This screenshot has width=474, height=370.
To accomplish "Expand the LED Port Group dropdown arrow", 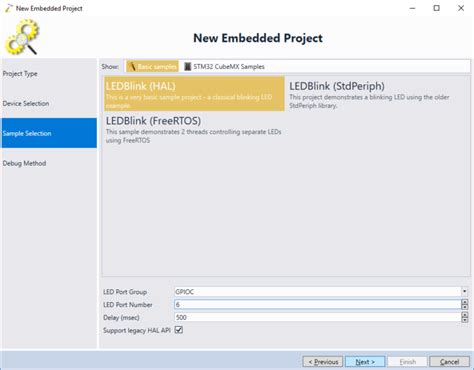I will tap(464, 291).
